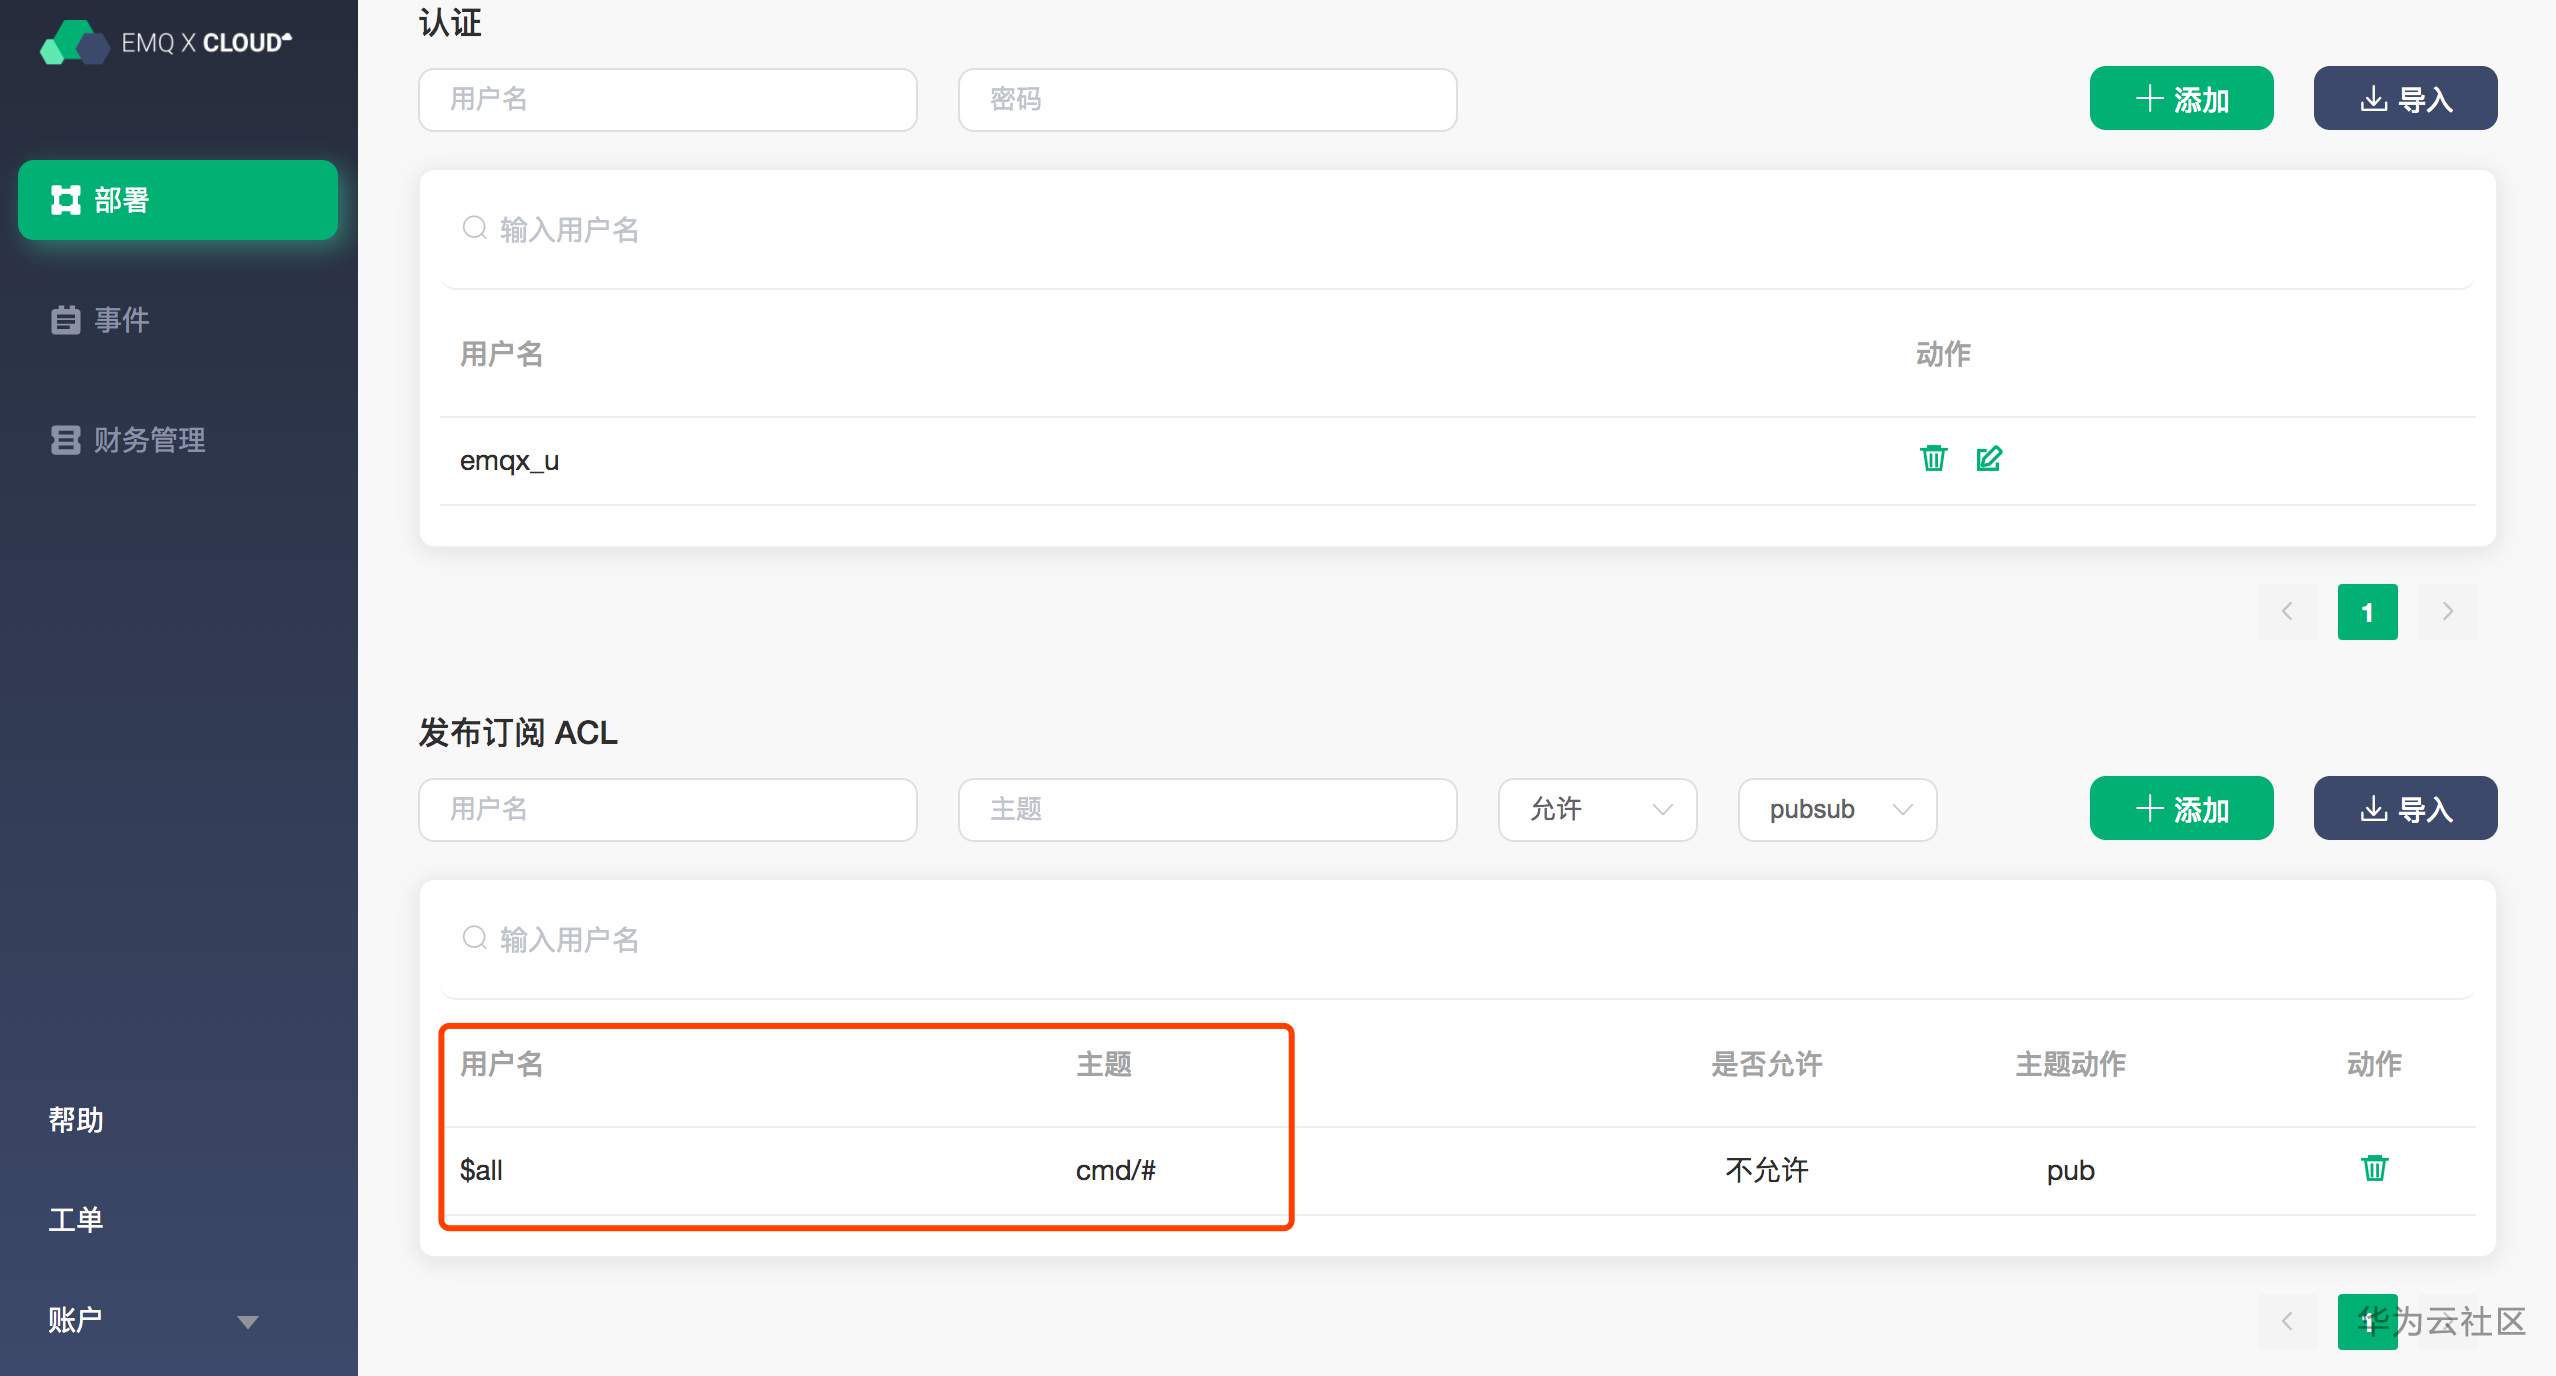Image resolution: width=2556 pixels, height=1376 pixels.
Task: Click the EMQ X Cloud logo
Action: [x=166, y=43]
